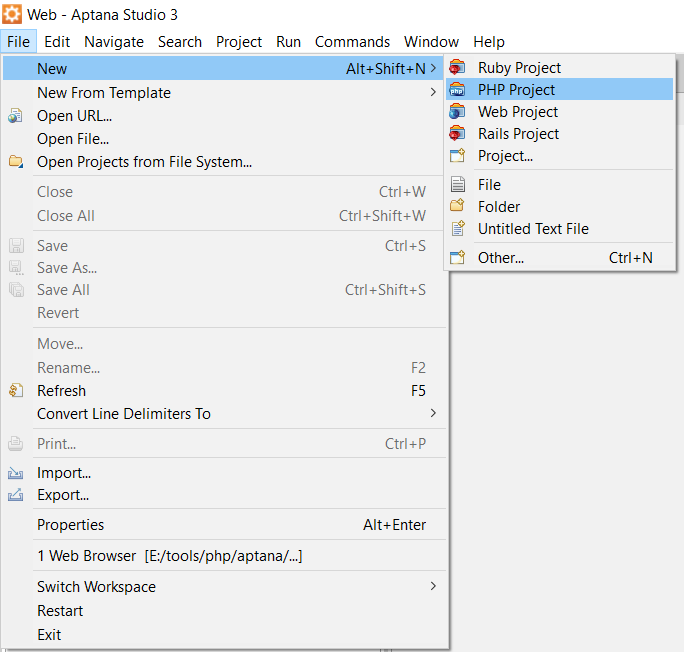This screenshot has height=652, width=684.
Task: Select Refresh in the File menu
Action: coord(225,391)
